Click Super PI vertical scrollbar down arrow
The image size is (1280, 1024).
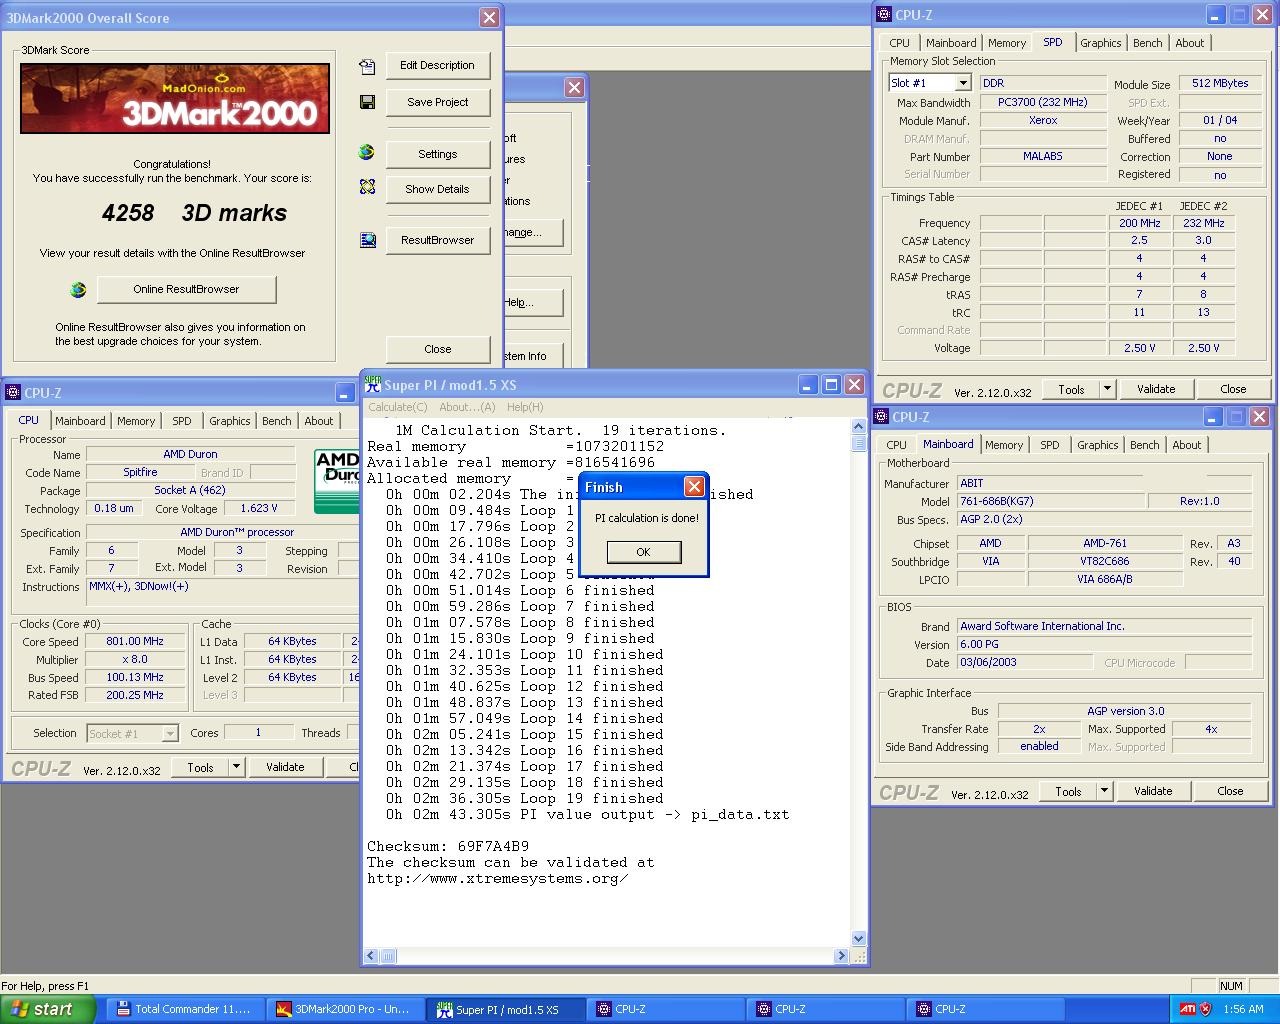[x=858, y=938]
